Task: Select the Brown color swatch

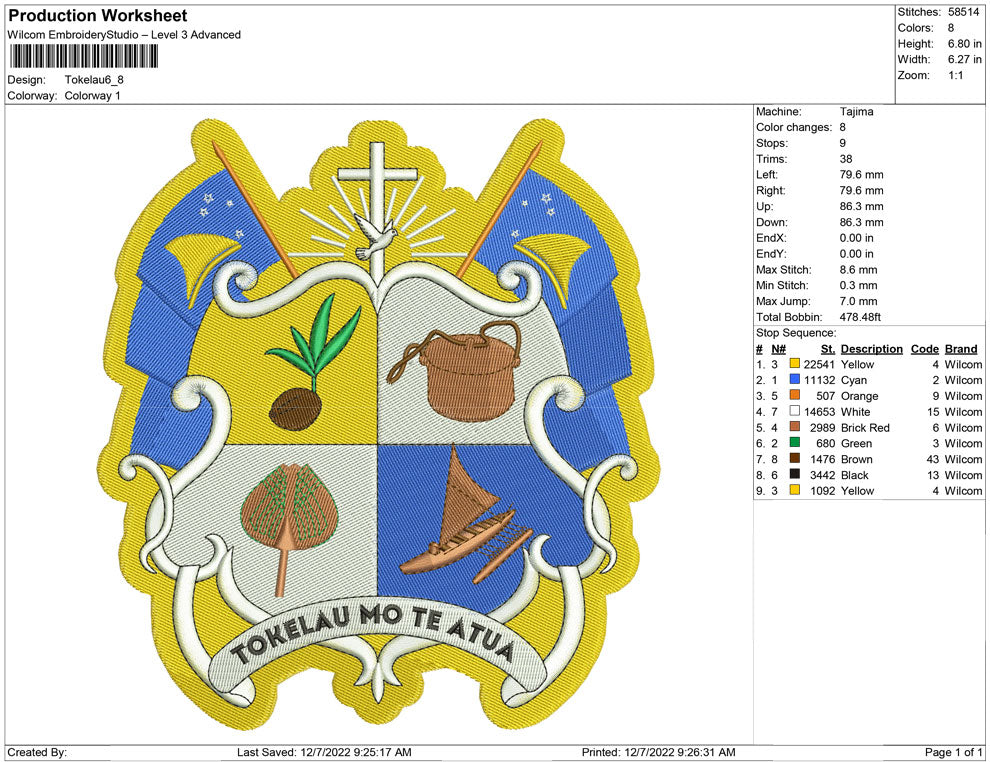Action: coord(794,458)
